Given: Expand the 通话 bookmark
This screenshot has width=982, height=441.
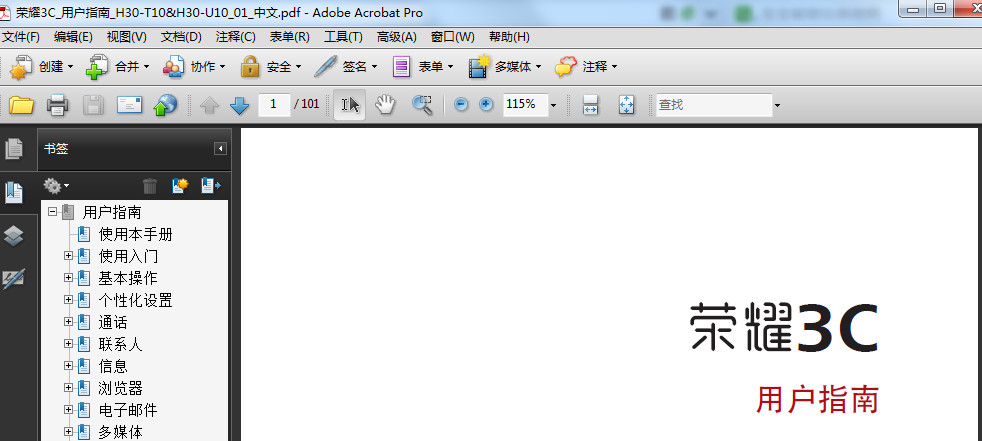Looking at the screenshot, I should coord(69,322).
